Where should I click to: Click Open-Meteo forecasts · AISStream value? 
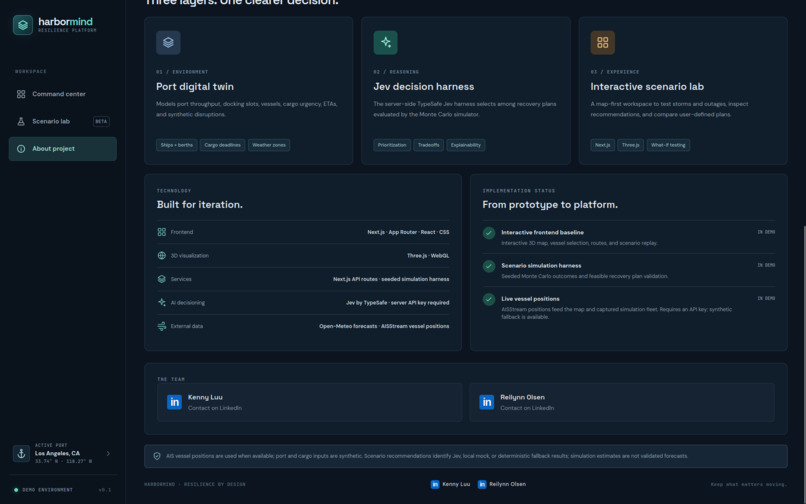(384, 326)
